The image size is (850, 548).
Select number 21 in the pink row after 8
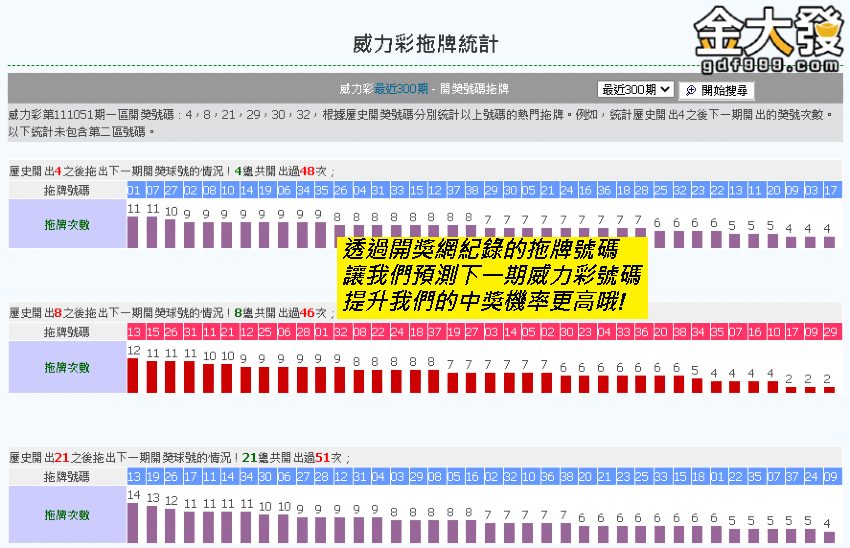click(228, 332)
